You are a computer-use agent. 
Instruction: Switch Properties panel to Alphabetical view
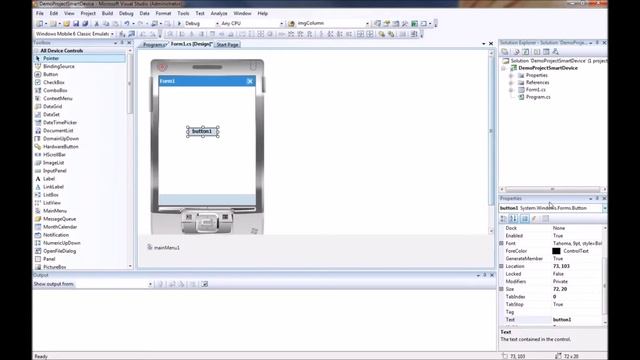point(513,219)
